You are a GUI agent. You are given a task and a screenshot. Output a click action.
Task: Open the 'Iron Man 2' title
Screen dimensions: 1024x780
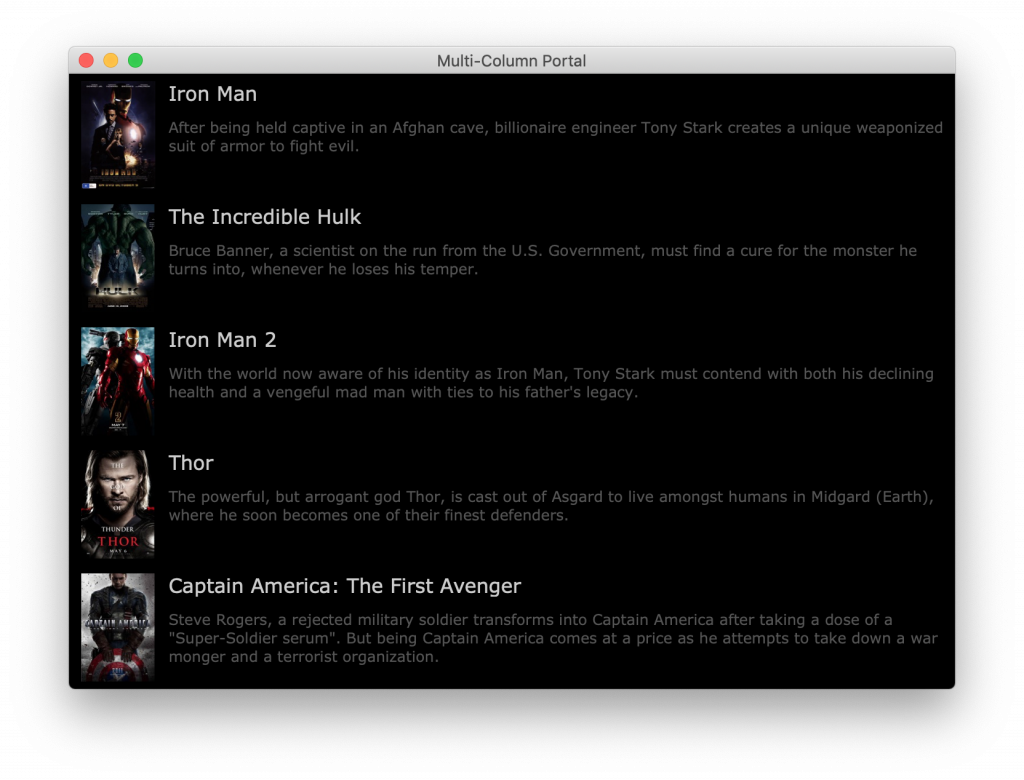pyautogui.click(x=222, y=340)
